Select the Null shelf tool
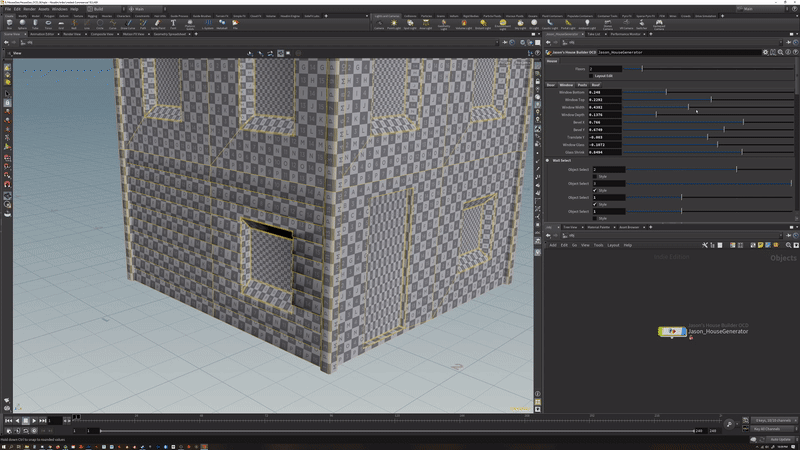800x450 pixels. [x=74, y=23]
